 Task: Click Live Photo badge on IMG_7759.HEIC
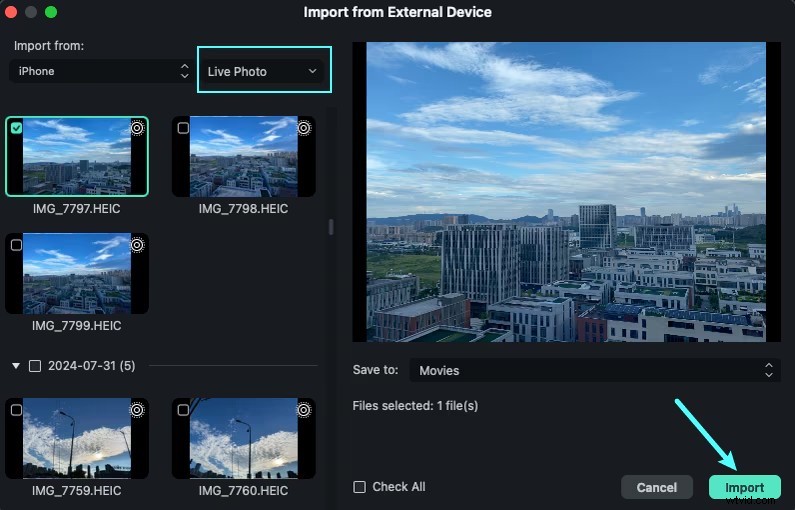pos(137,410)
